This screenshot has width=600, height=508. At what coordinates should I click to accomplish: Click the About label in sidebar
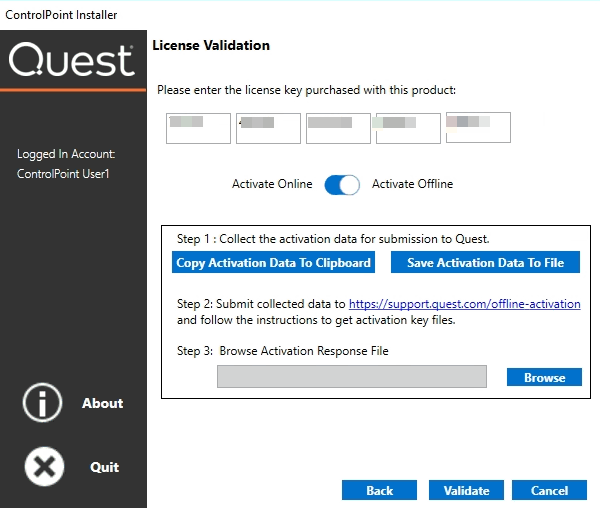coord(103,403)
